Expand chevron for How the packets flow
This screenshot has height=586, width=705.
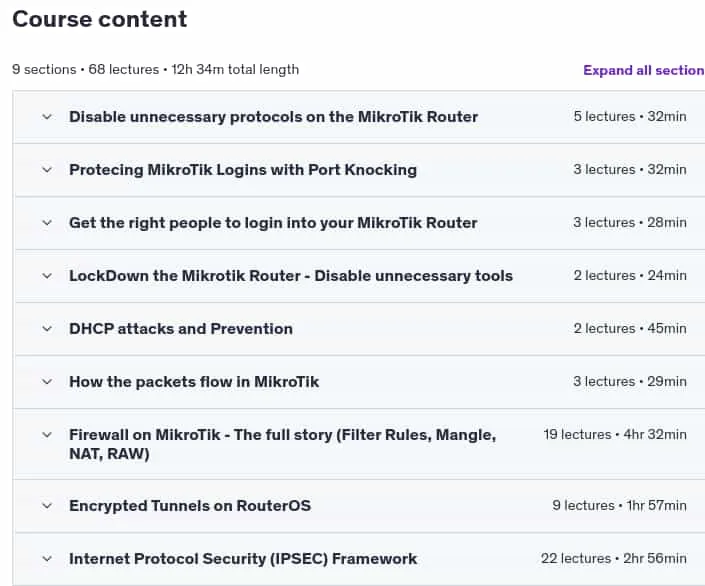coord(47,382)
